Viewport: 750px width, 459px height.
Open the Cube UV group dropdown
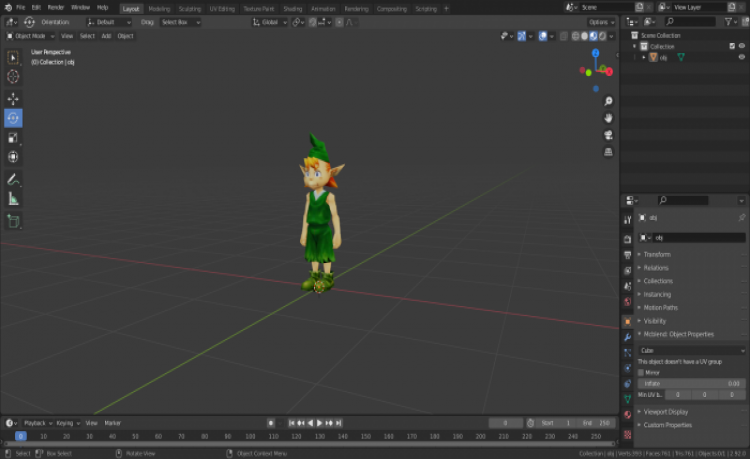(x=692, y=350)
